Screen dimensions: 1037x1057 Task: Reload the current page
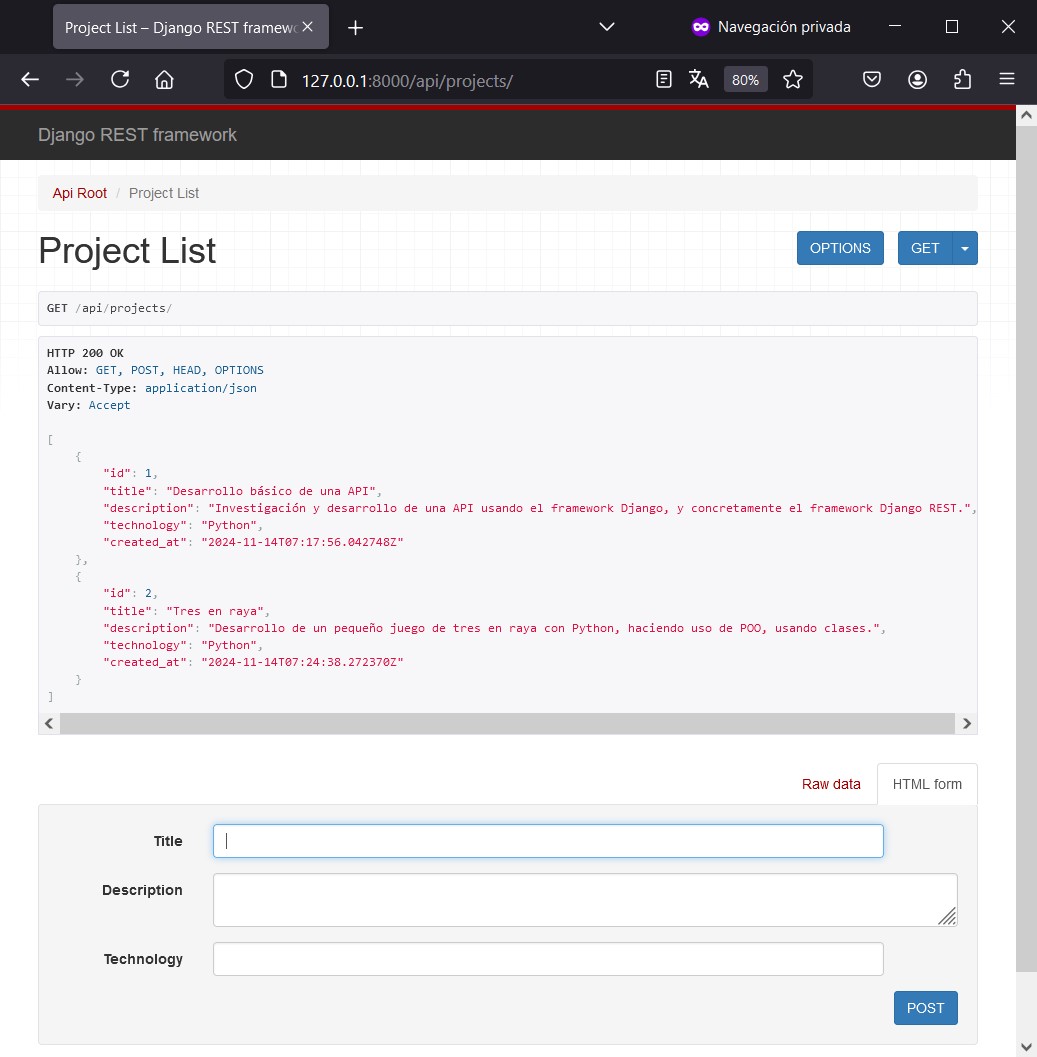pos(120,80)
